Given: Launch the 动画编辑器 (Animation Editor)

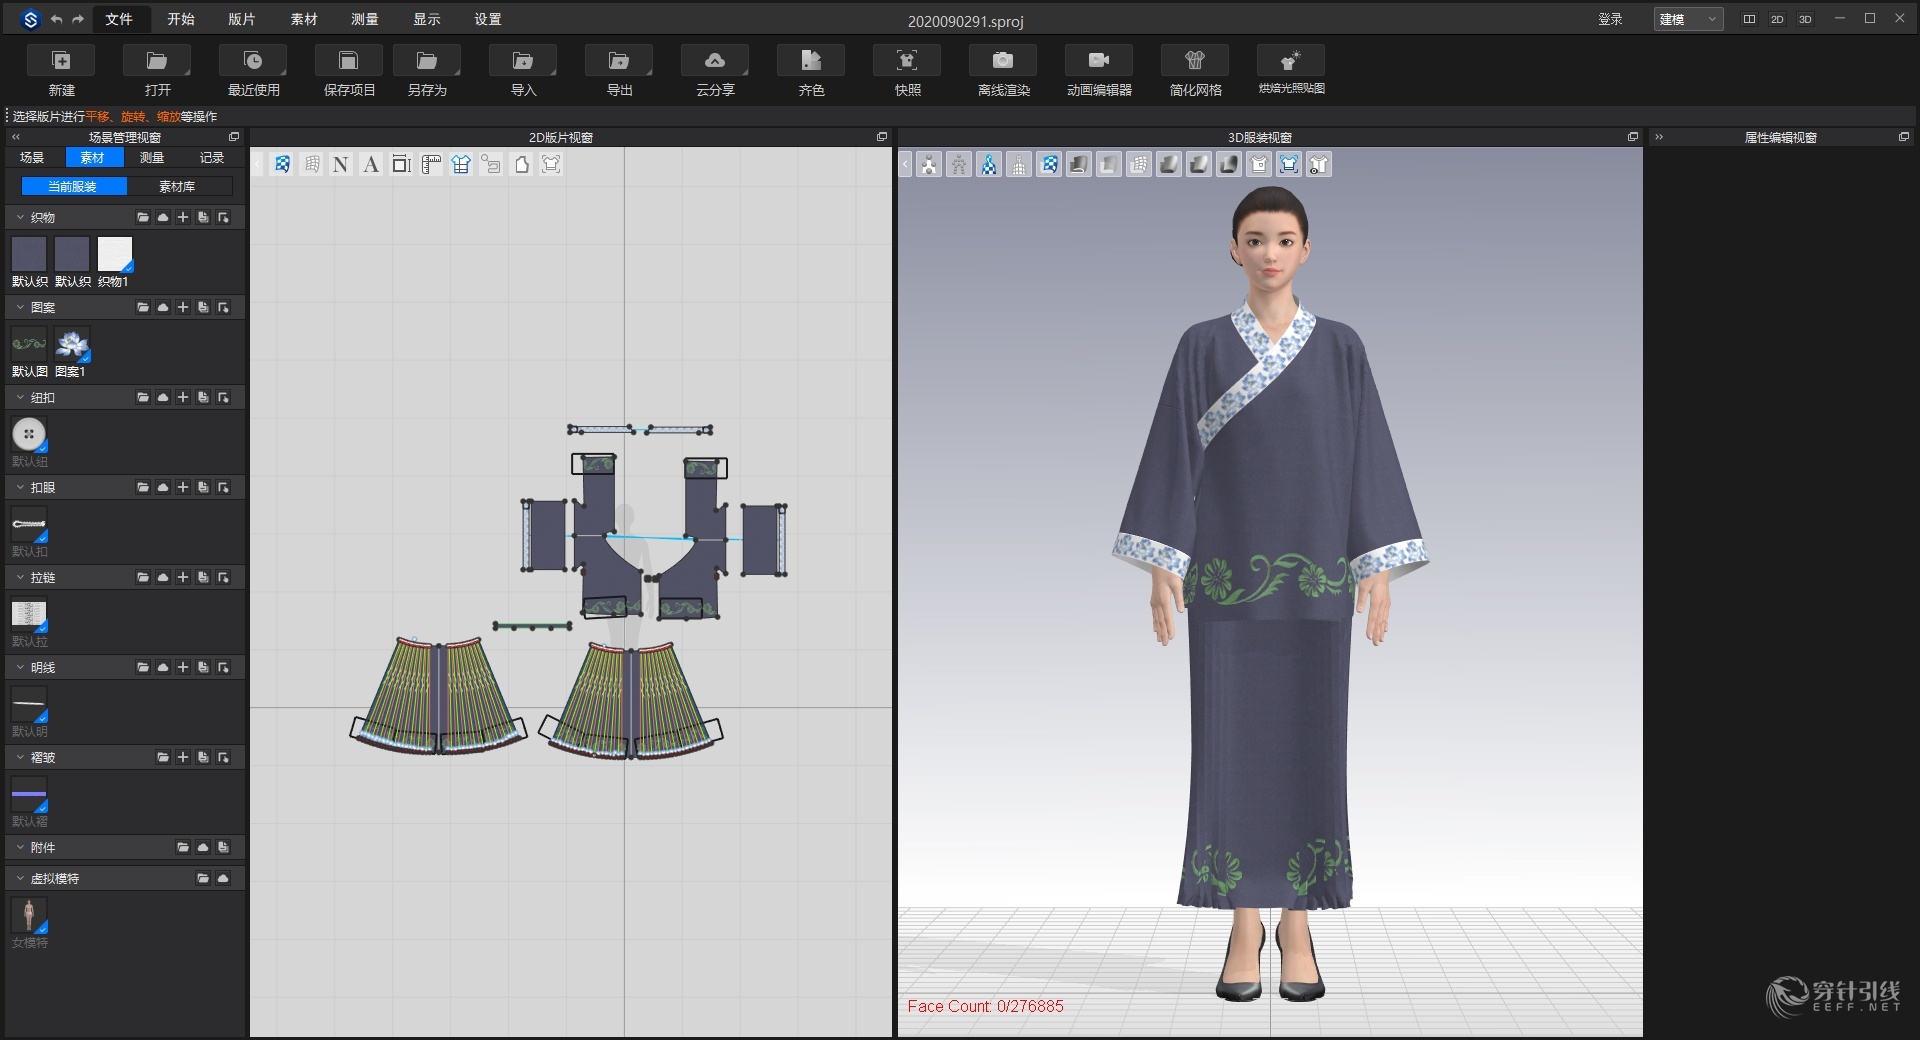Looking at the screenshot, I should click(1098, 70).
